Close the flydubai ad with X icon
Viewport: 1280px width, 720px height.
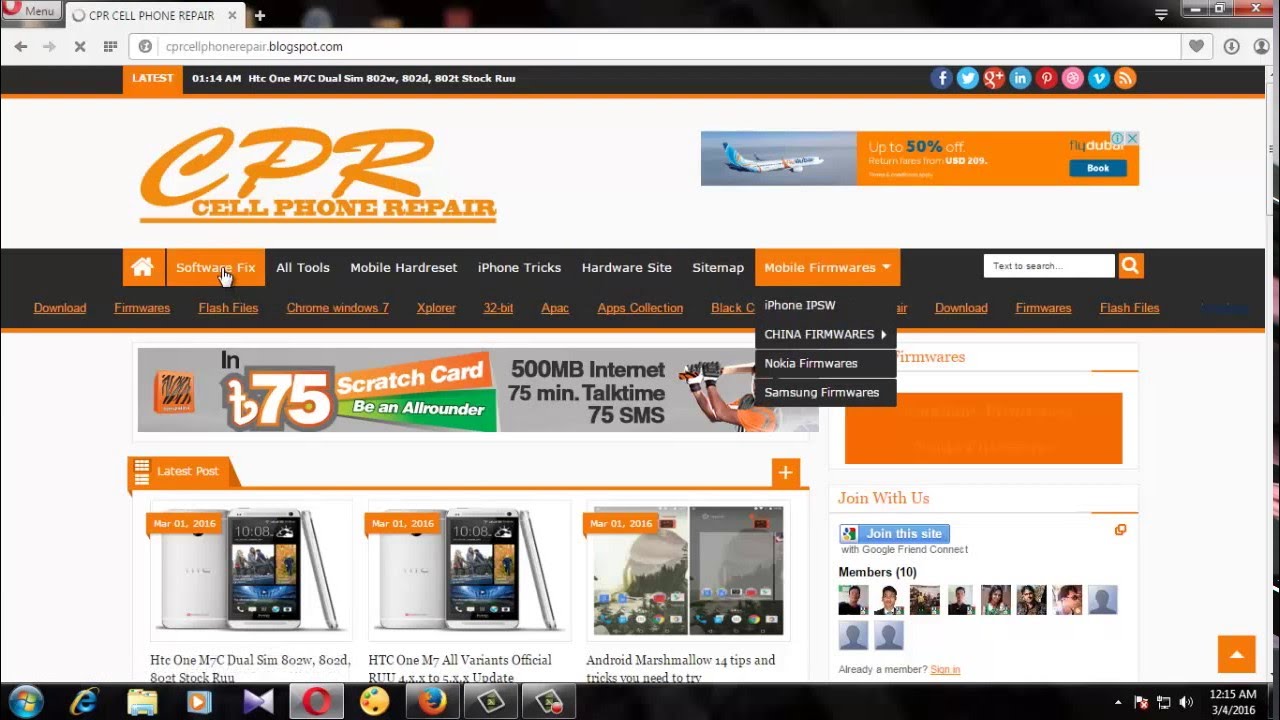pos(1132,138)
